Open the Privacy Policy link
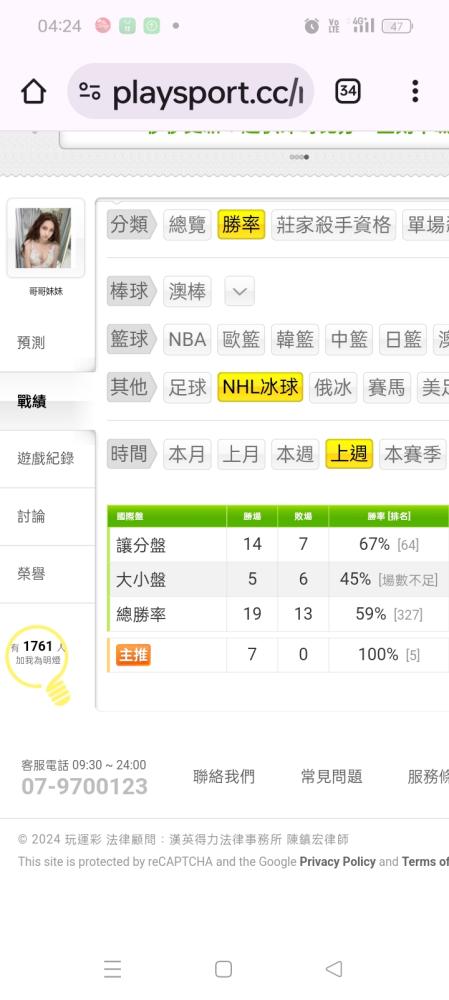The image size is (449, 1000). point(337,862)
